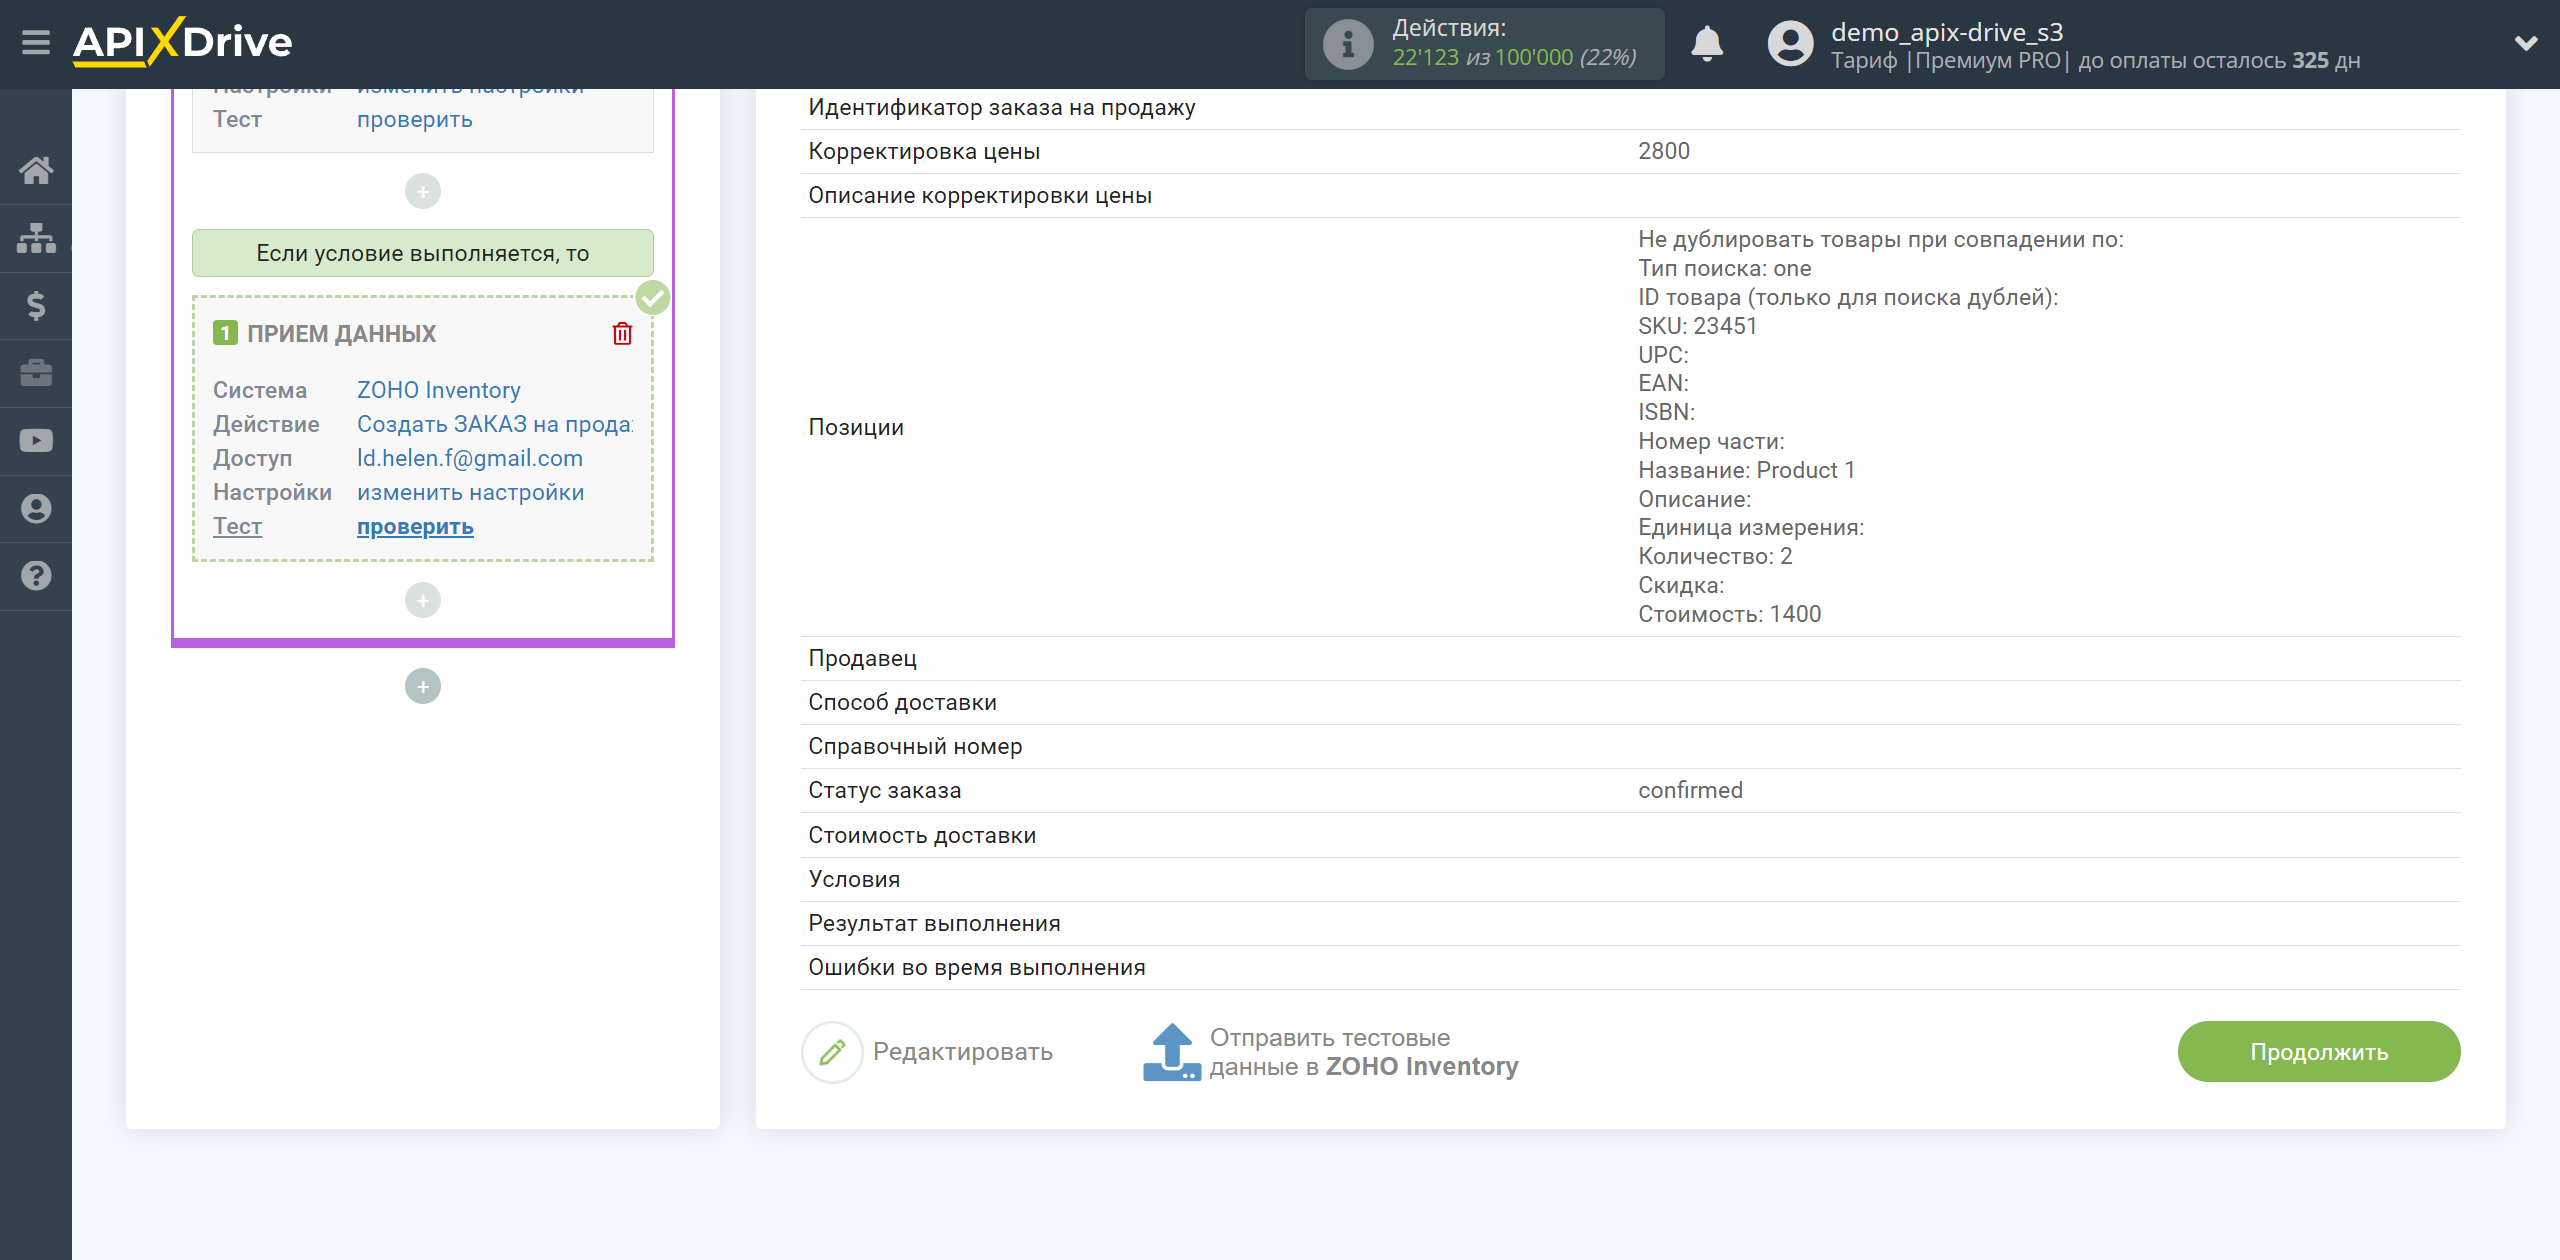This screenshot has width=2560, height=1260.
Task: Open the Создать ЗАКАЗ на продажу action link
Action: click(x=494, y=424)
